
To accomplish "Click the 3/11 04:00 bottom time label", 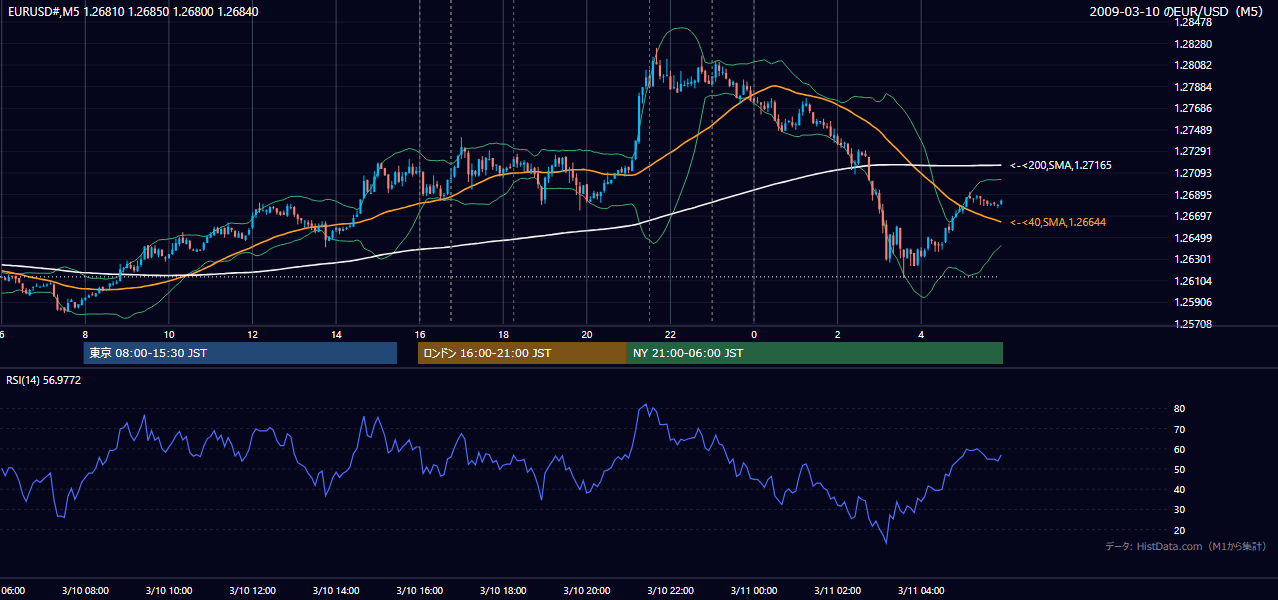I will click(920, 590).
